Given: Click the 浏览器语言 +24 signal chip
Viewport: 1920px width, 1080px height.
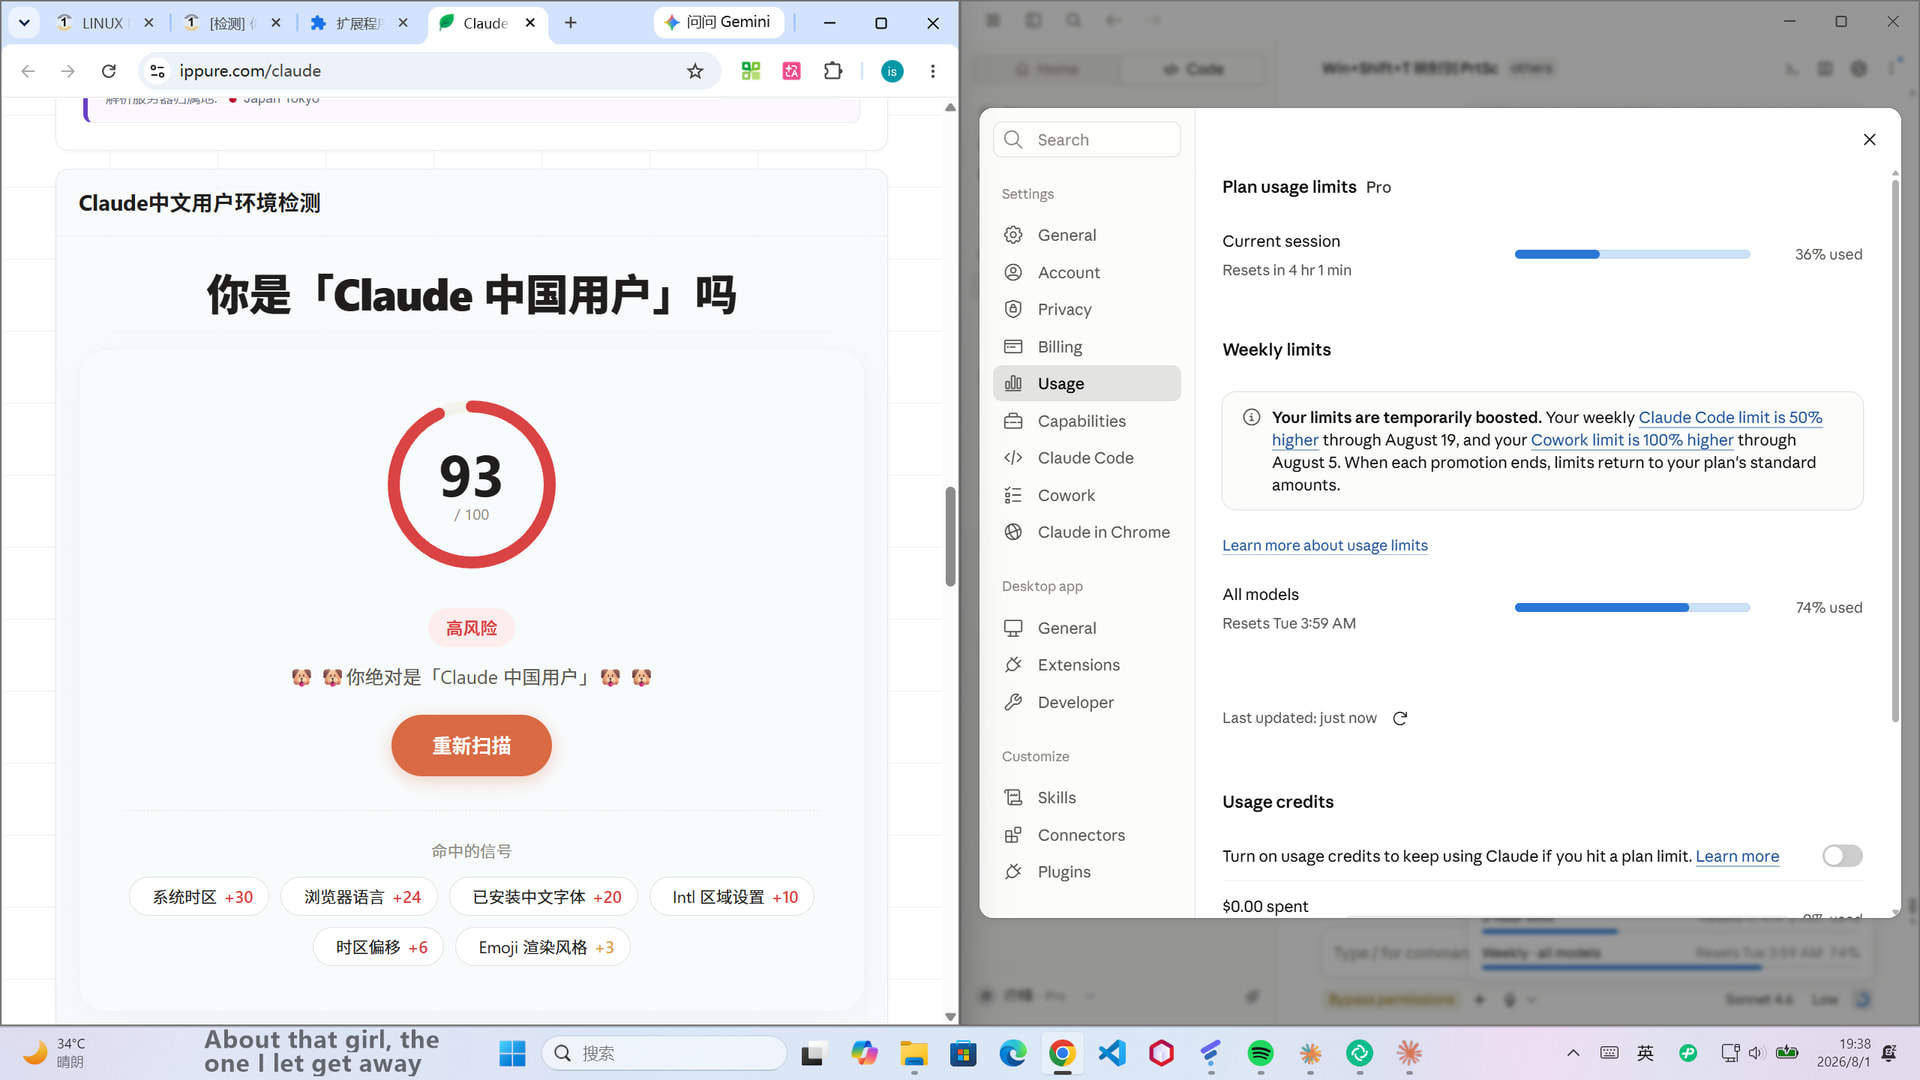Looking at the screenshot, I should (361, 897).
